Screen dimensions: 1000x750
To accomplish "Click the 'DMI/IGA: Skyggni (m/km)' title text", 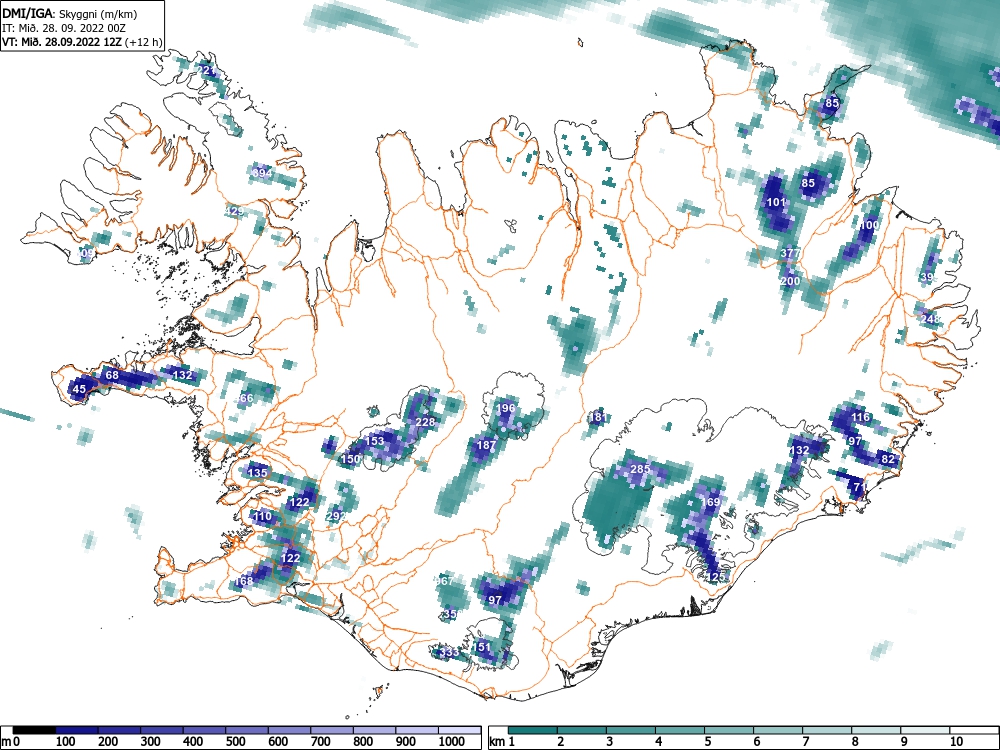I will pos(70,14).
